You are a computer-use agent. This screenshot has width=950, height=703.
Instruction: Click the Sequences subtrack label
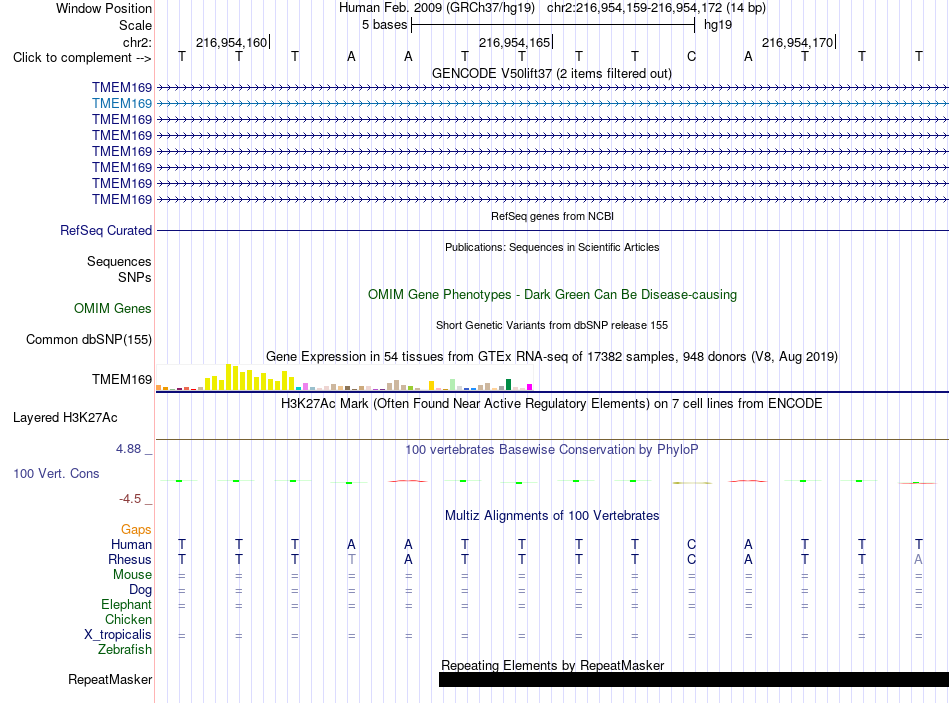pyautogui.click(x=119, y=261)
